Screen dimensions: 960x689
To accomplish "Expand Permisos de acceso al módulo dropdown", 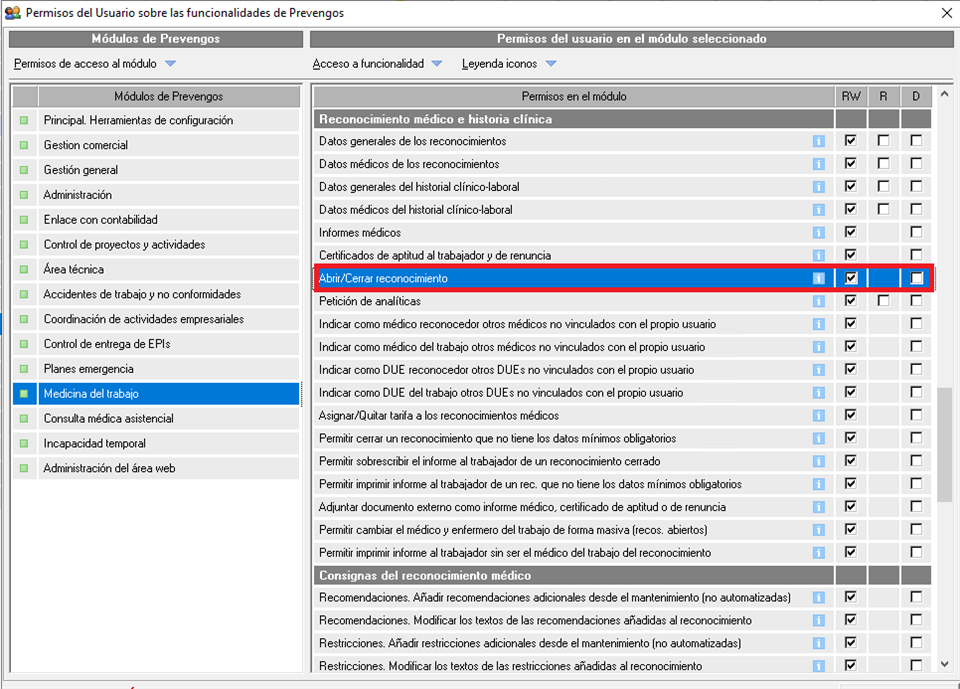I will [170, 64].
